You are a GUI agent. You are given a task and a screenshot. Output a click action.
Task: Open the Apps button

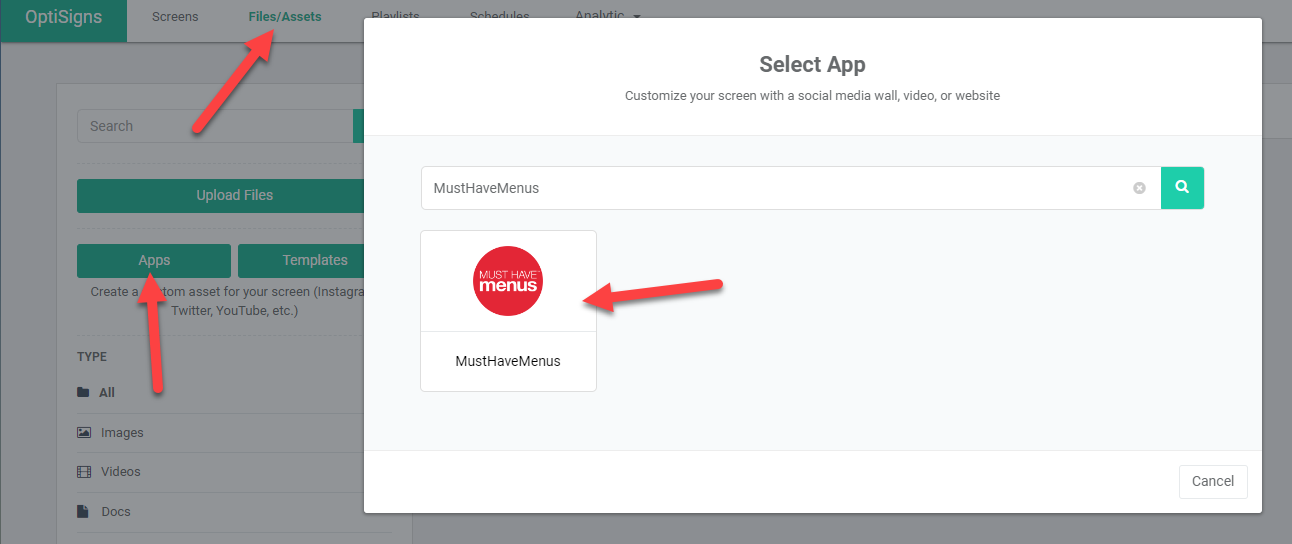(x=154, y=260)
